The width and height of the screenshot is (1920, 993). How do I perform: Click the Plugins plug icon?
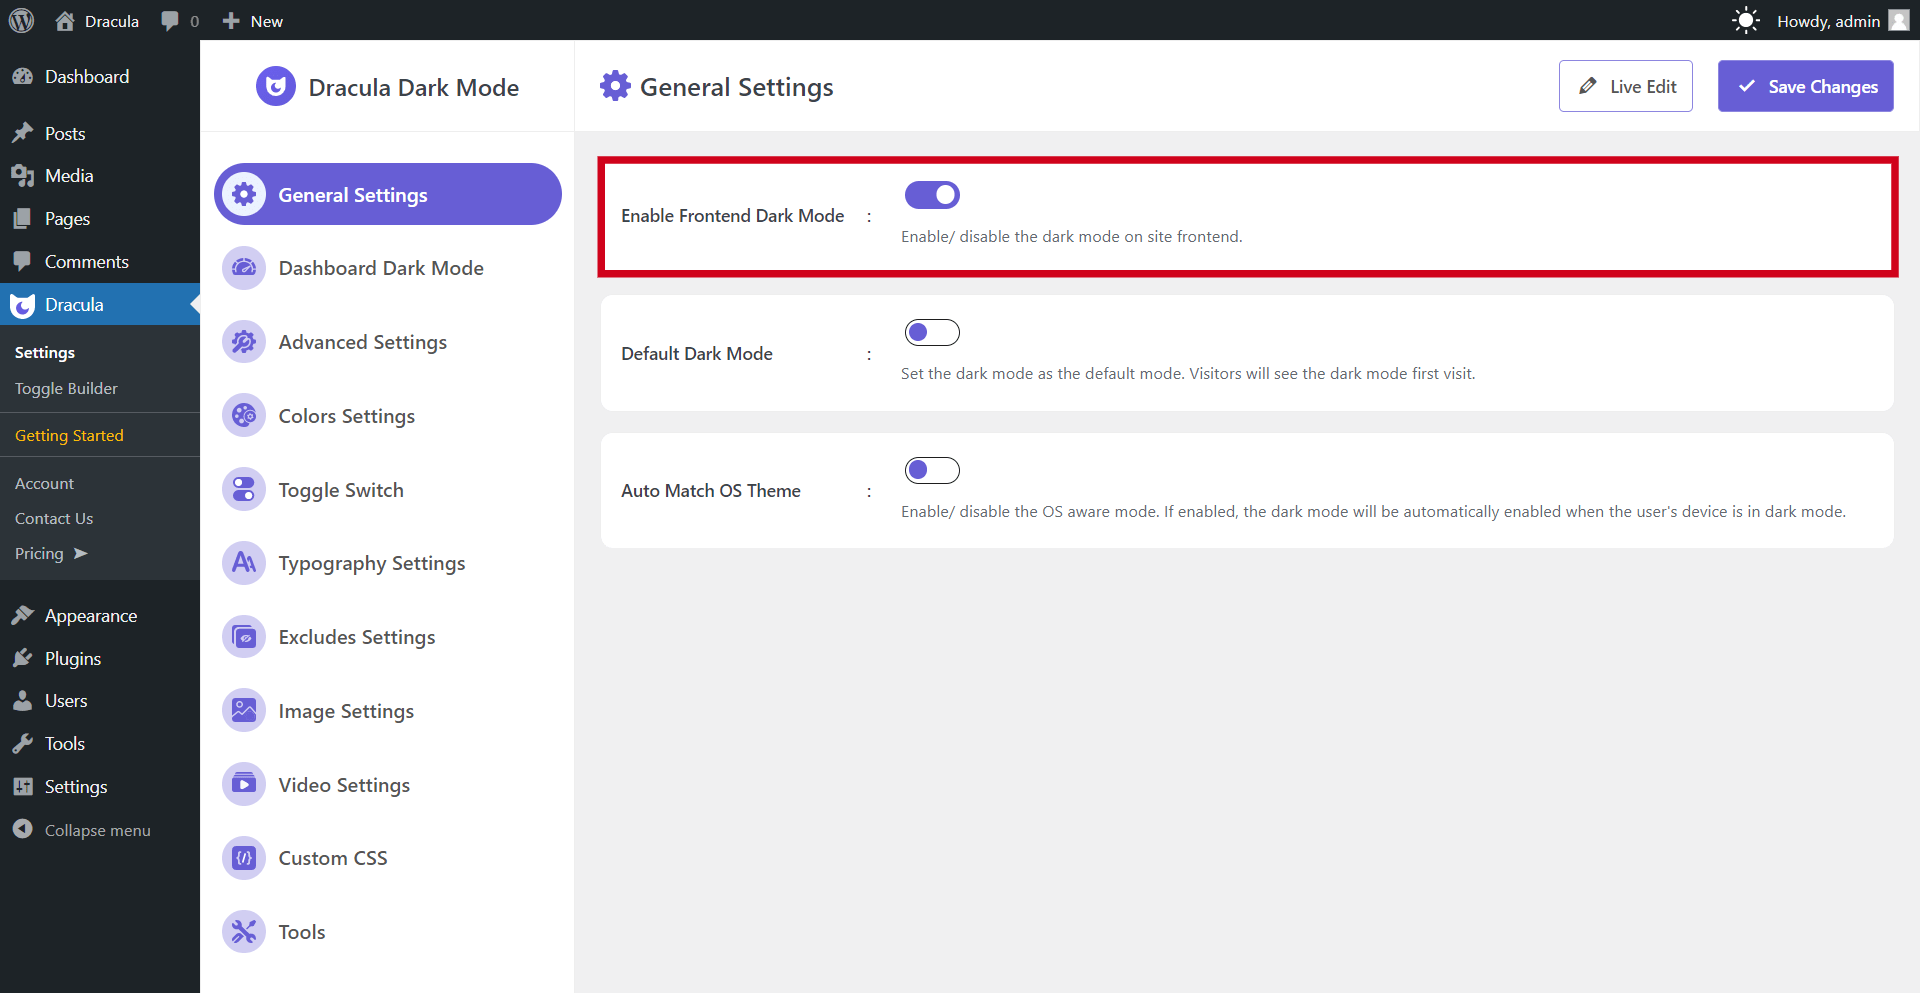click(x=22, y=658)
